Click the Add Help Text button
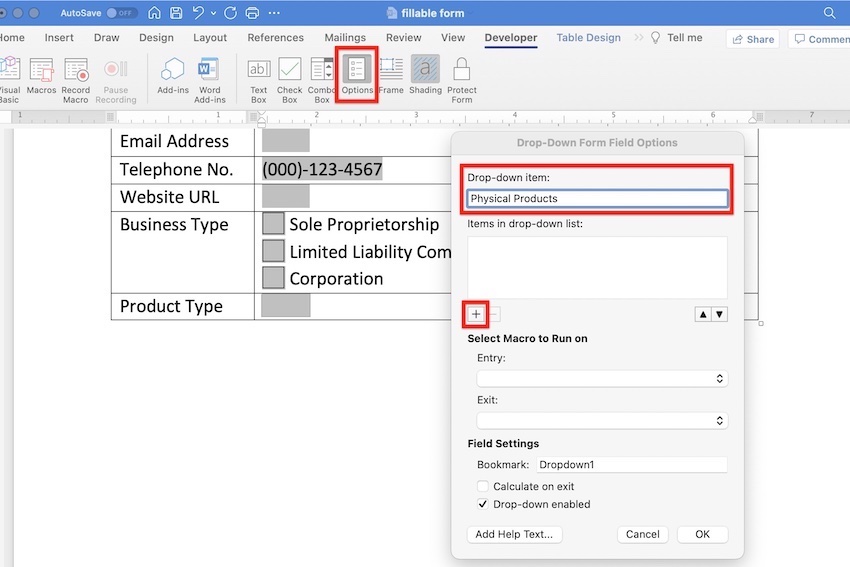The image size is (850, 567). (514, 534)
